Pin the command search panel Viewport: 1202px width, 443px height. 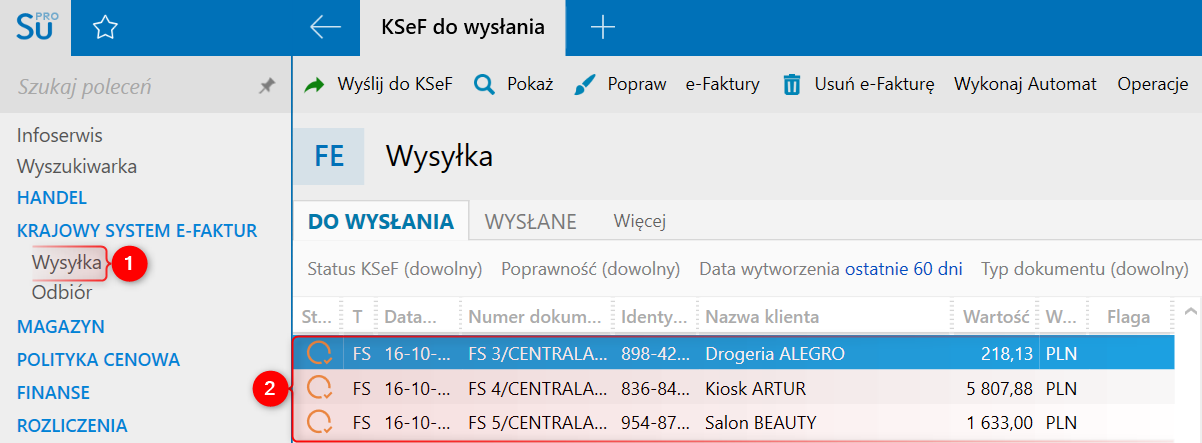pos(266,87)
